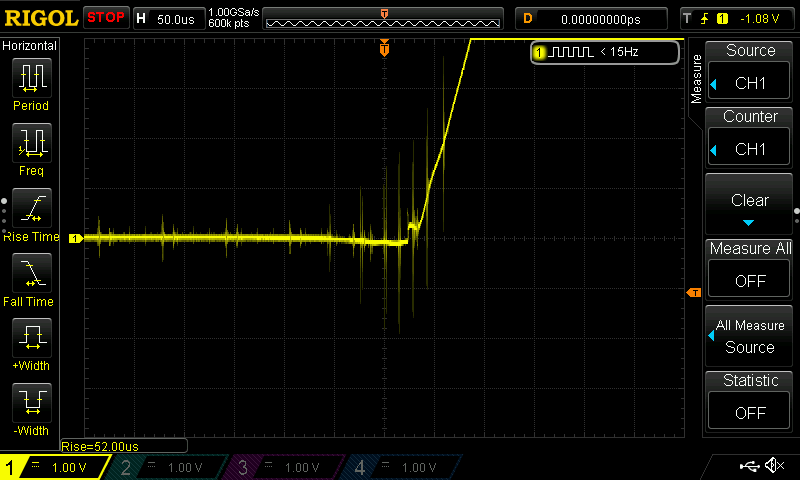The width and height of the screenshot is (800, 480).
Task: Select the Fall Time measurement icon
Action: point(31,274)
